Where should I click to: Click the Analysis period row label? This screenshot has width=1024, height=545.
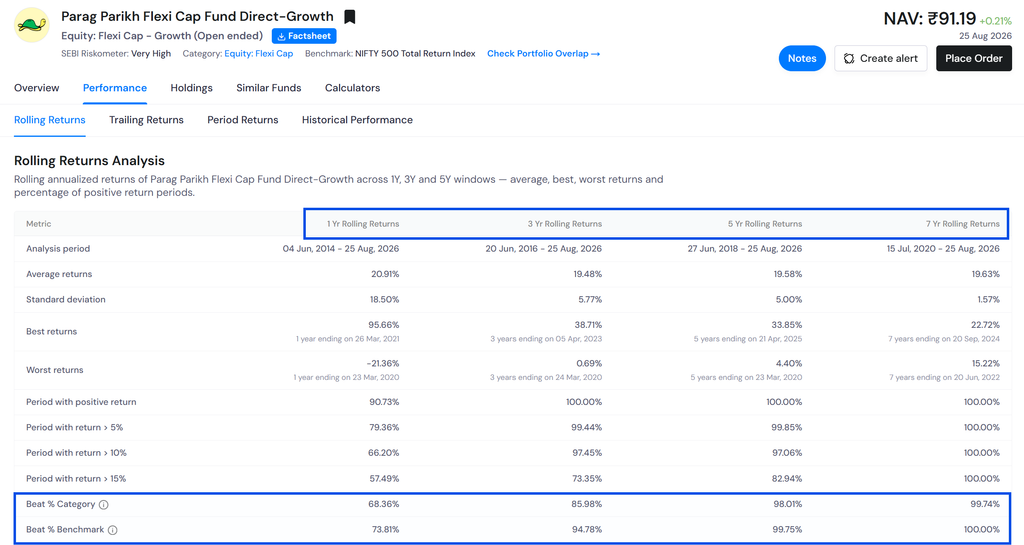pos(58,249)
